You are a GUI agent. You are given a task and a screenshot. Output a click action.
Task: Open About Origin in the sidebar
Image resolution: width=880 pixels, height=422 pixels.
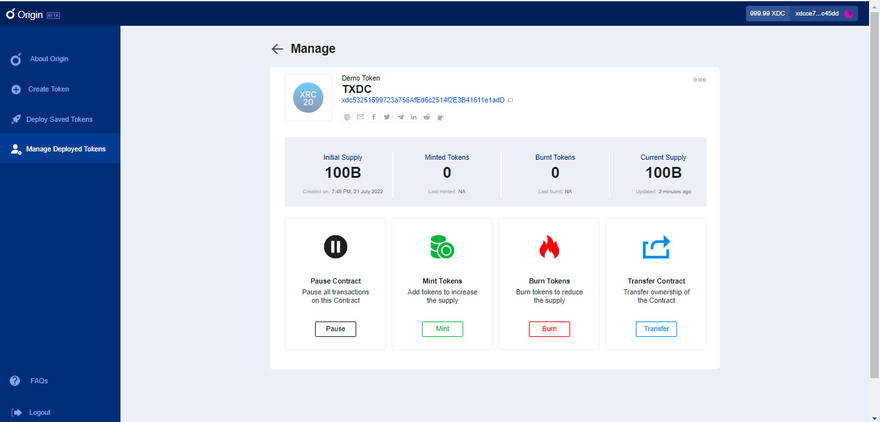47,59
